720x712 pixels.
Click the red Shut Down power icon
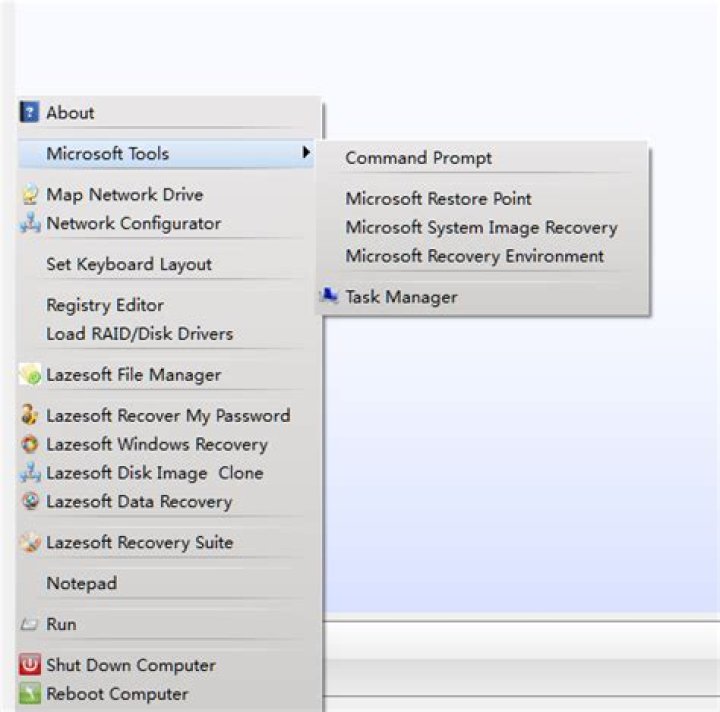pos(30,665)
